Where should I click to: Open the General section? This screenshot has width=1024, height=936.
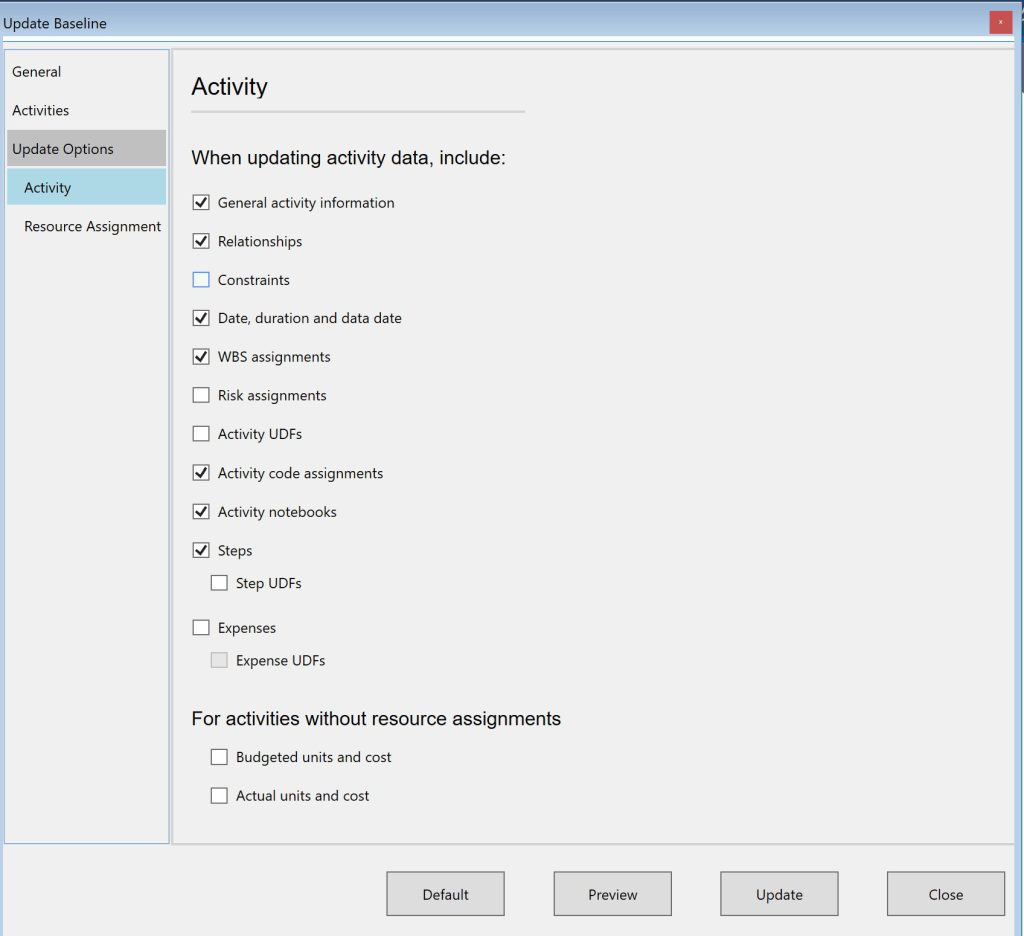click(x=86, y=72)
